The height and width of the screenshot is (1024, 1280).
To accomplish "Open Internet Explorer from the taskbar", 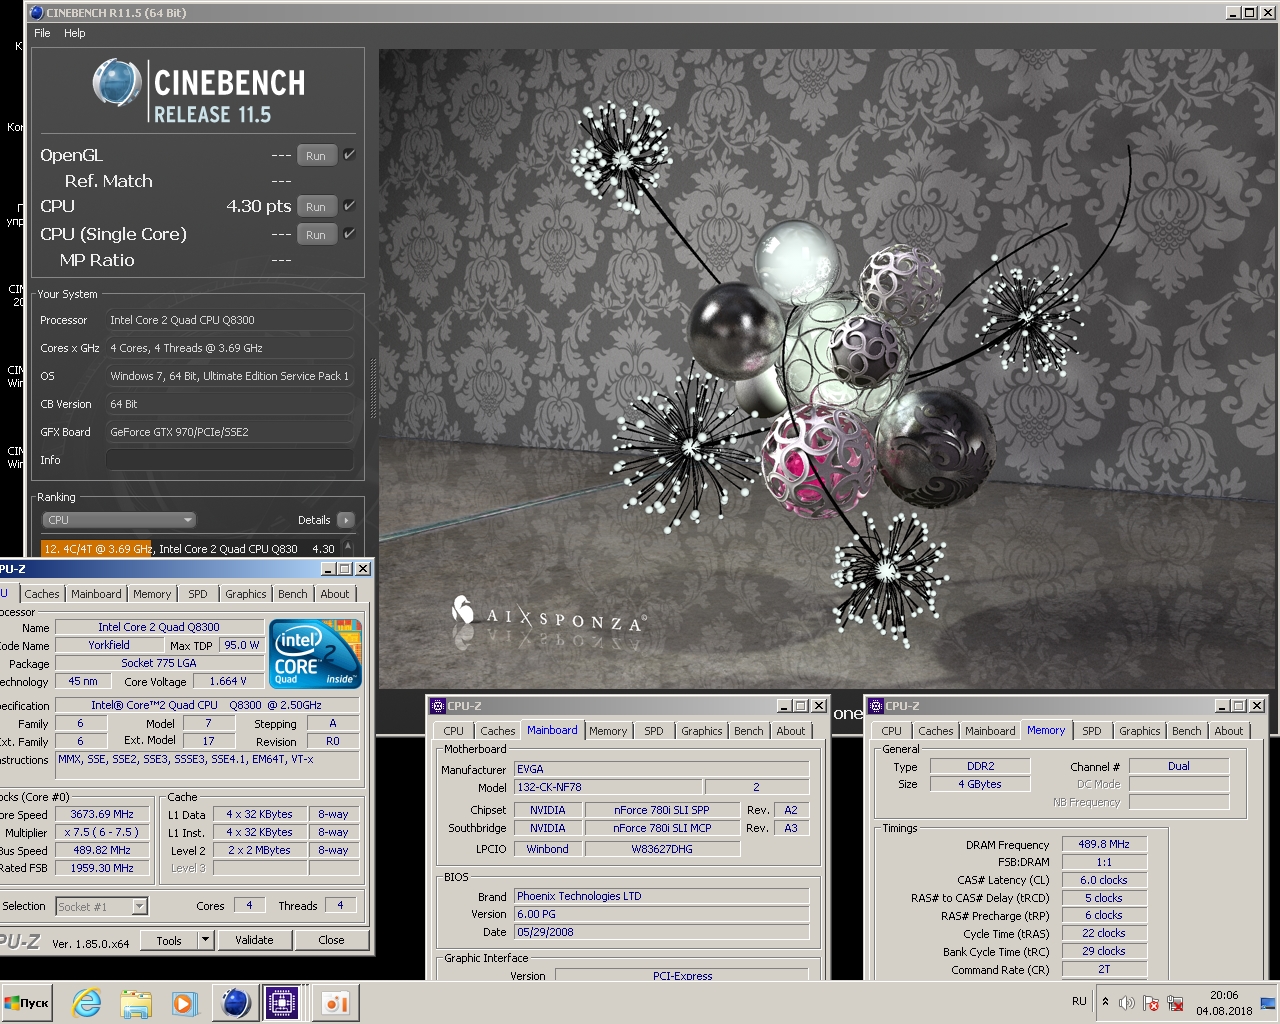I will 87,1003.
